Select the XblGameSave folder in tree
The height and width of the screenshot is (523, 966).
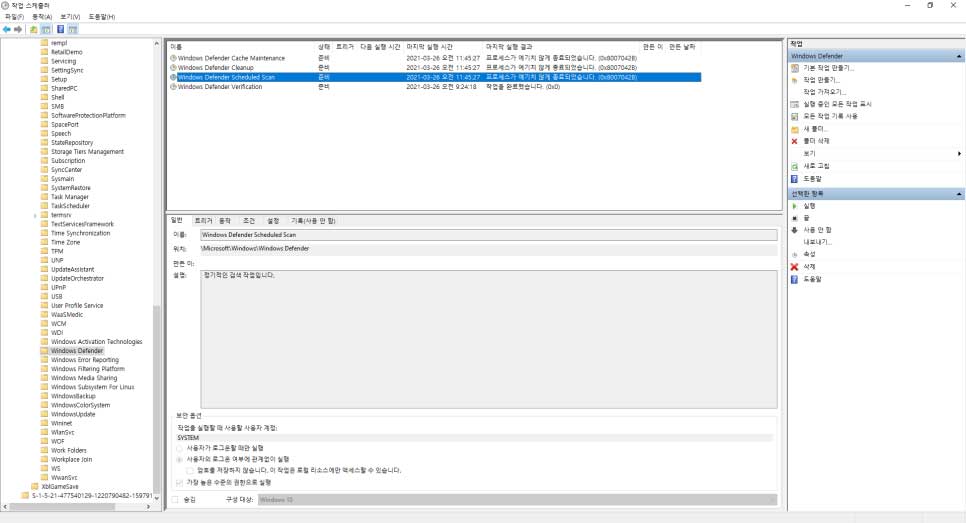(x=60, y=486)
